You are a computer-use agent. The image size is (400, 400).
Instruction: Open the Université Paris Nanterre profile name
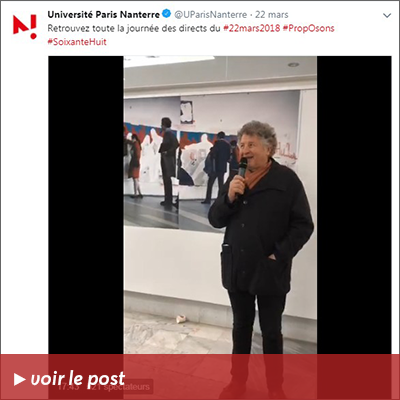[104, 15]
